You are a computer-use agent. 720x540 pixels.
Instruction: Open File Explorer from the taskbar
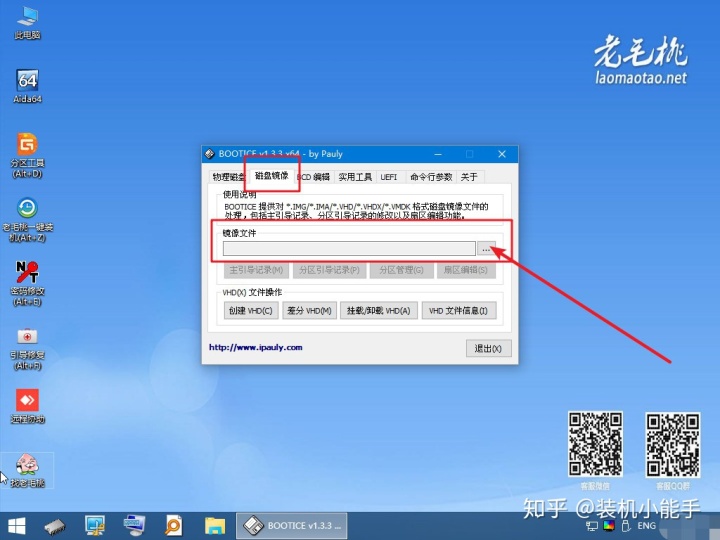(215, 526)
